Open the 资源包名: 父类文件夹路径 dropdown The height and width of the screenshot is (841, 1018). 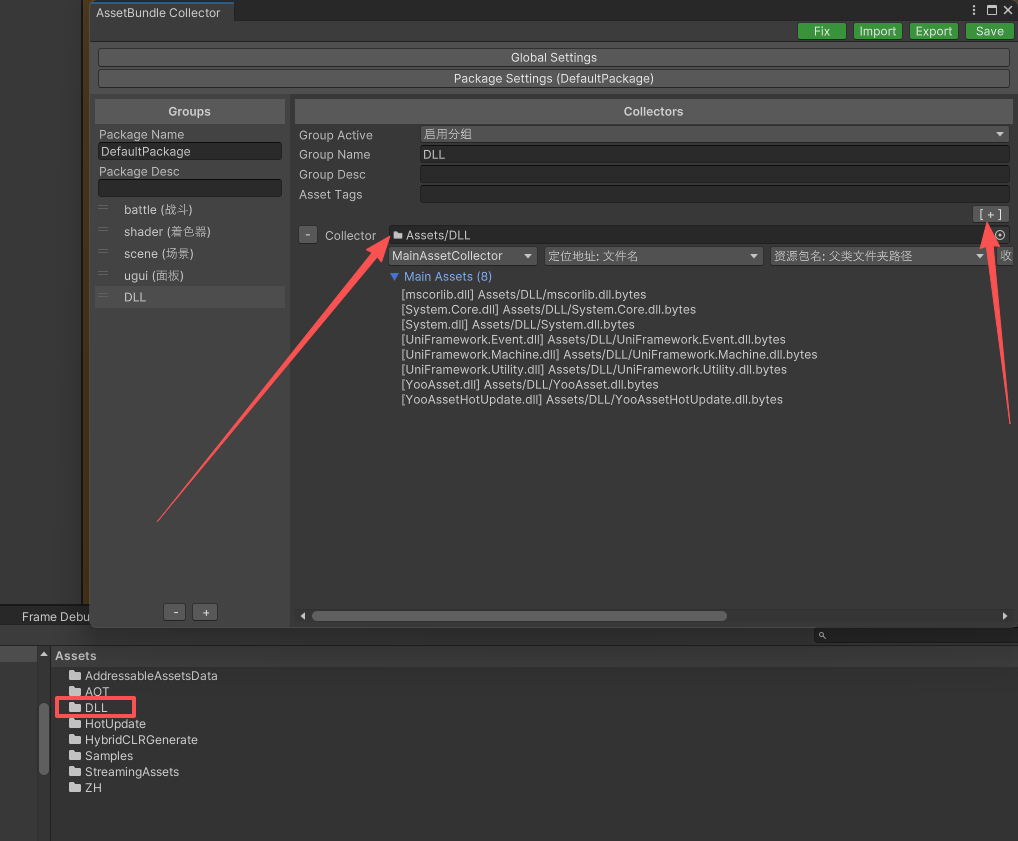pyautogui.click(x=879, y=256)
